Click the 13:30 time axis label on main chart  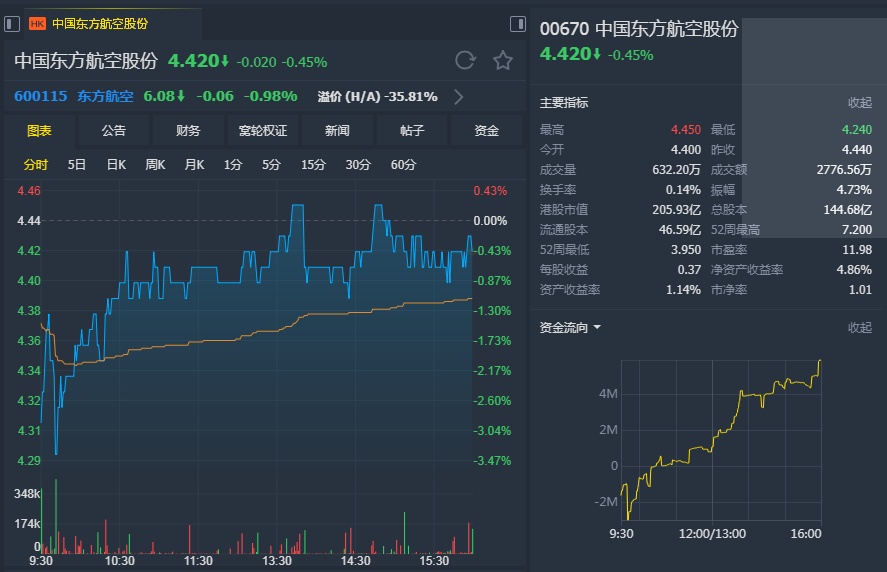tap(277, 561)
